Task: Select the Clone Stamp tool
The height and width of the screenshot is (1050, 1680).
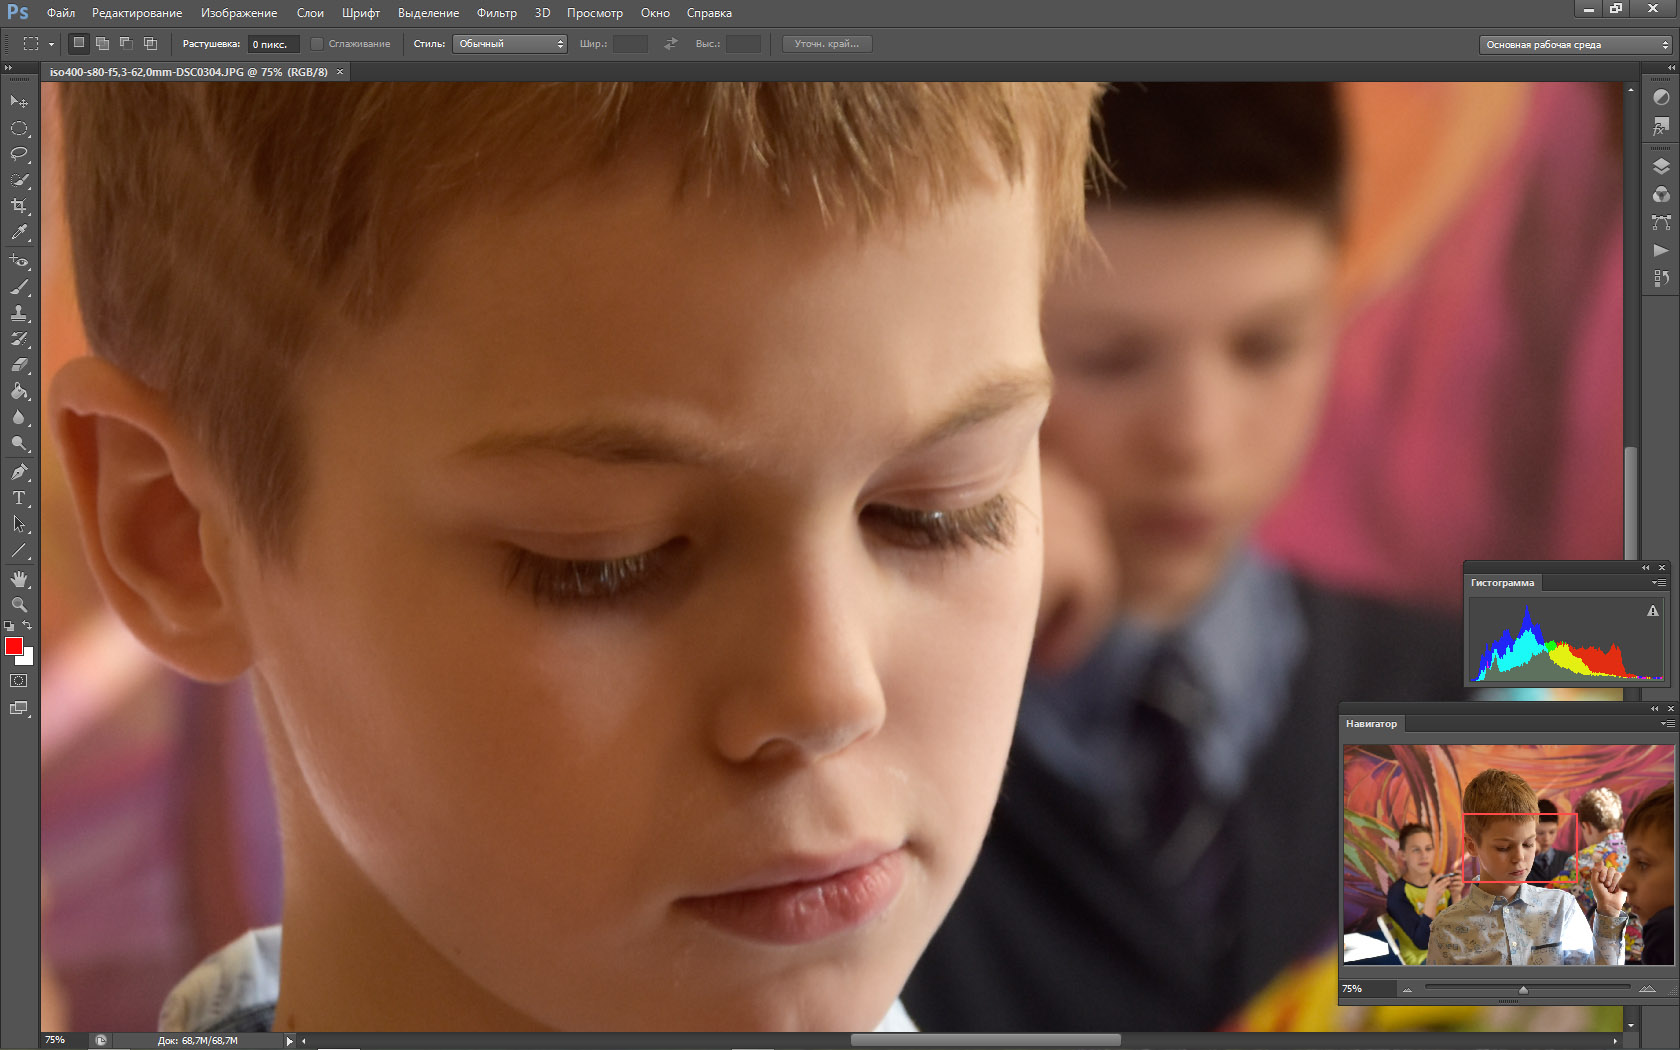Action: tap(19, 313)
